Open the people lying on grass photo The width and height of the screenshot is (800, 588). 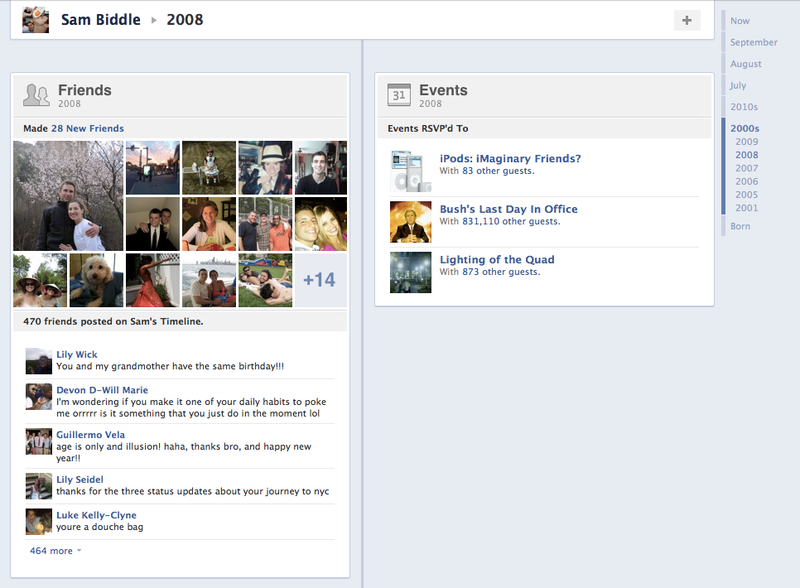point(265,280)
